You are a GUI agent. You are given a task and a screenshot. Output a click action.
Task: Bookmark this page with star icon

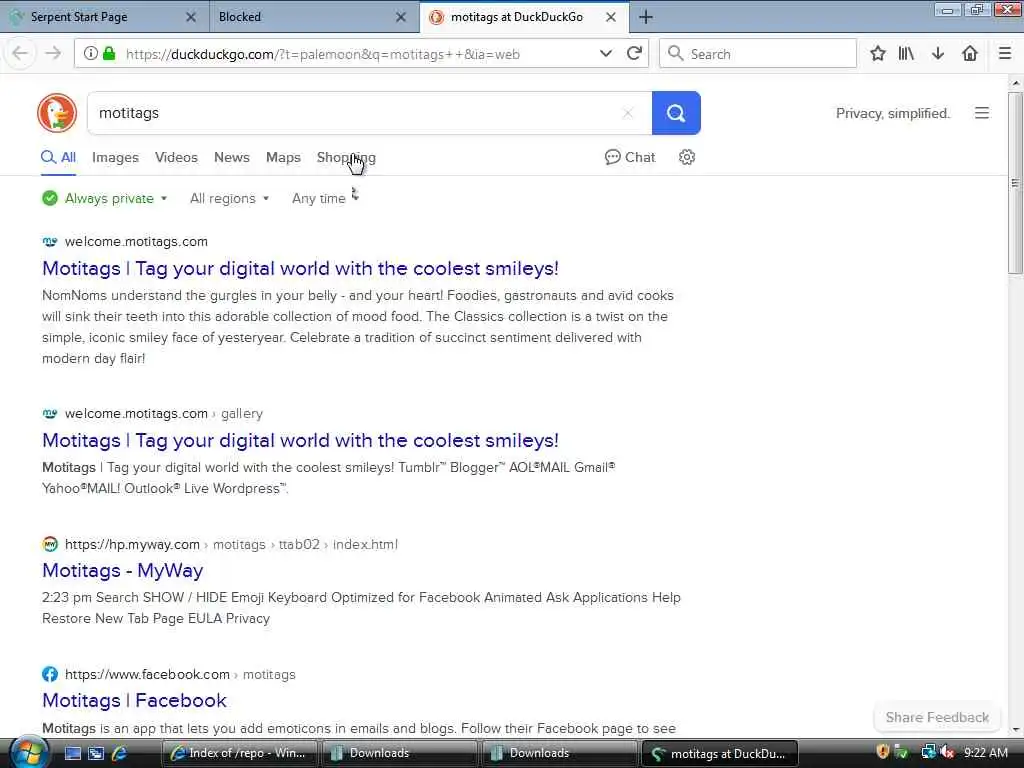coord(878,54)
